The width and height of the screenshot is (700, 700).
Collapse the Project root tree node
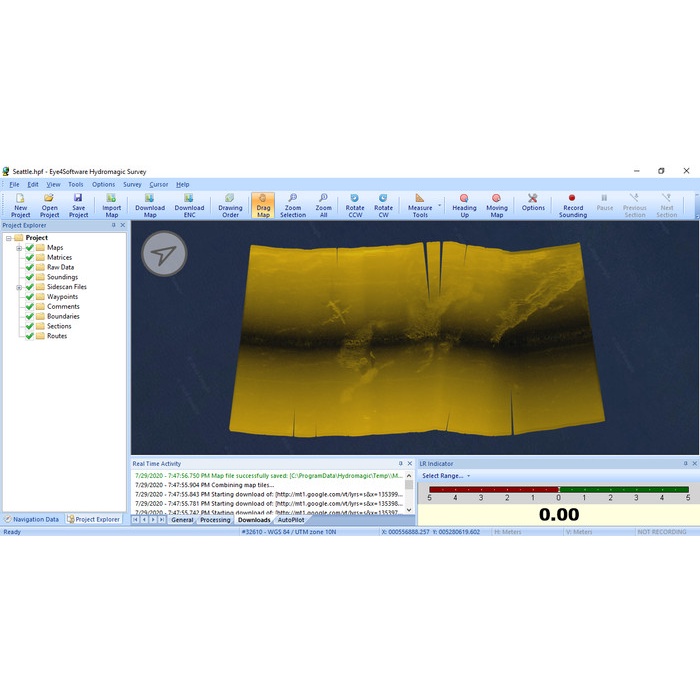pos(8,238)
